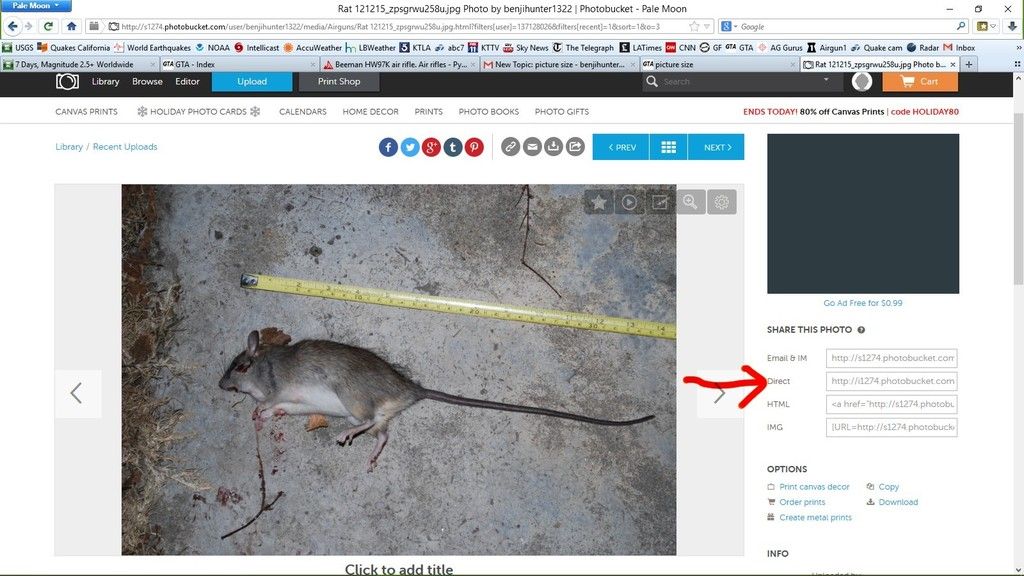Open the user profile avatar
The width and height of the screenshot is (1024, 576).
coord(862,82)
